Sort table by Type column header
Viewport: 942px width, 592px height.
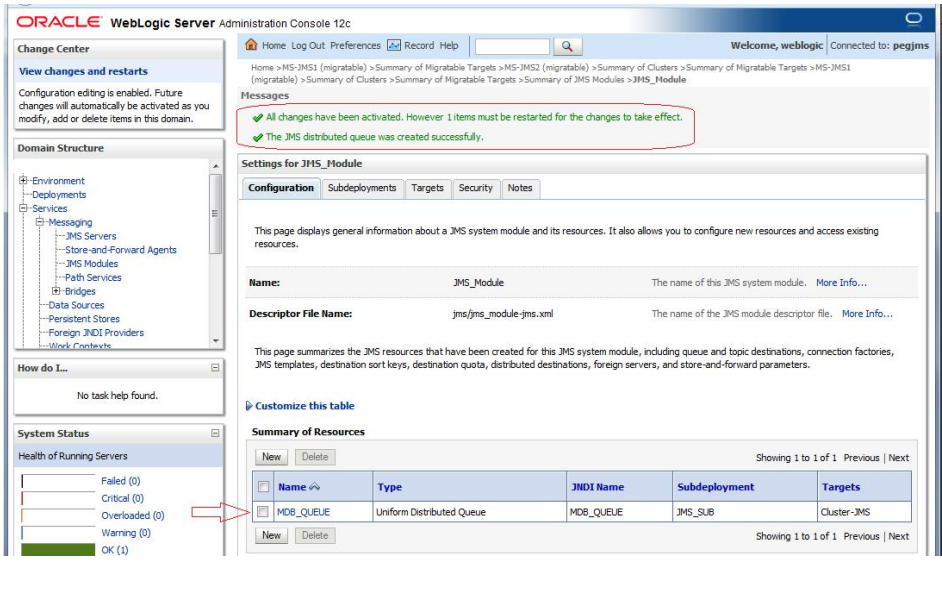click(389, 487)
